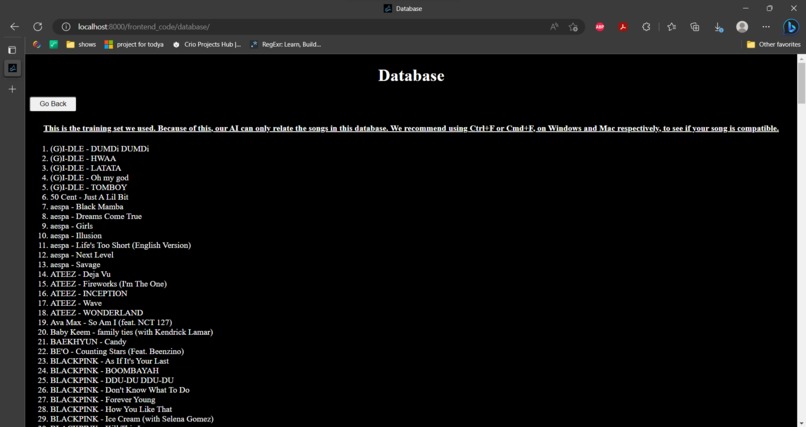Open the project for todya bookmark
This screenshot has width=806, height=427.
click(x=134, y=45)
